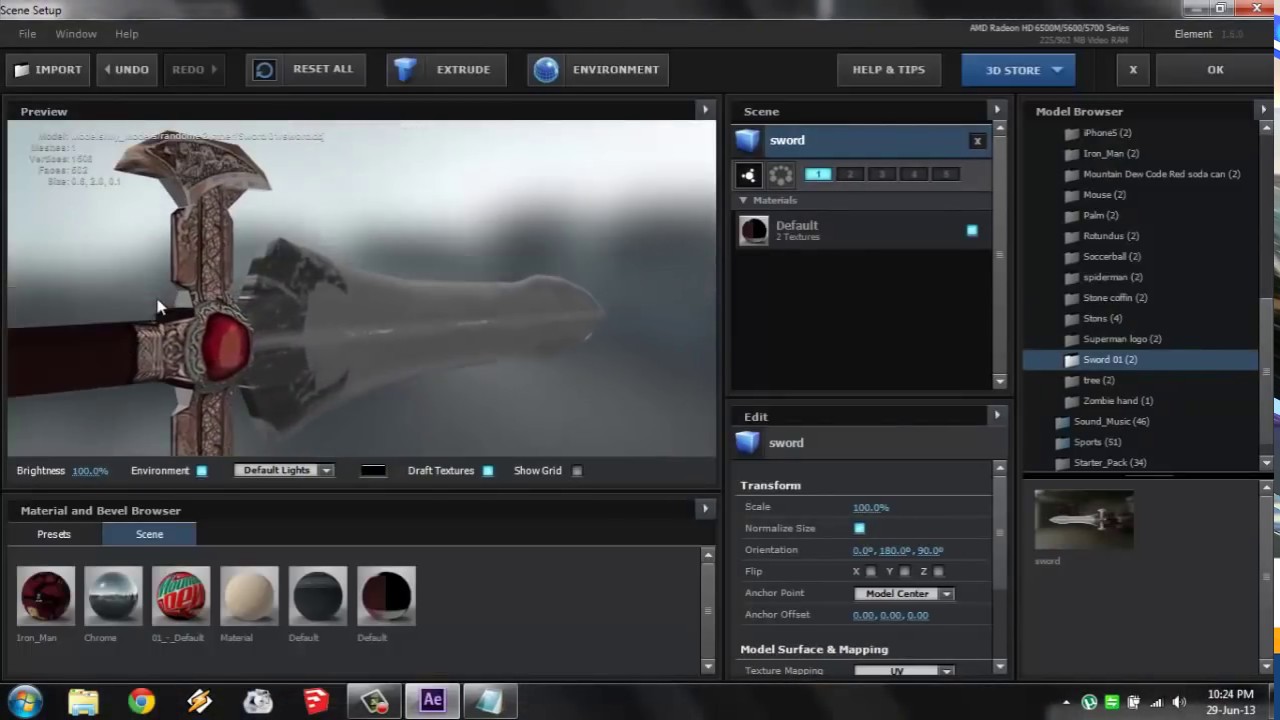The image size is (1280, 720).
Task: Enable the Show Grid checkbox
Action: click(x=577, y=471)
